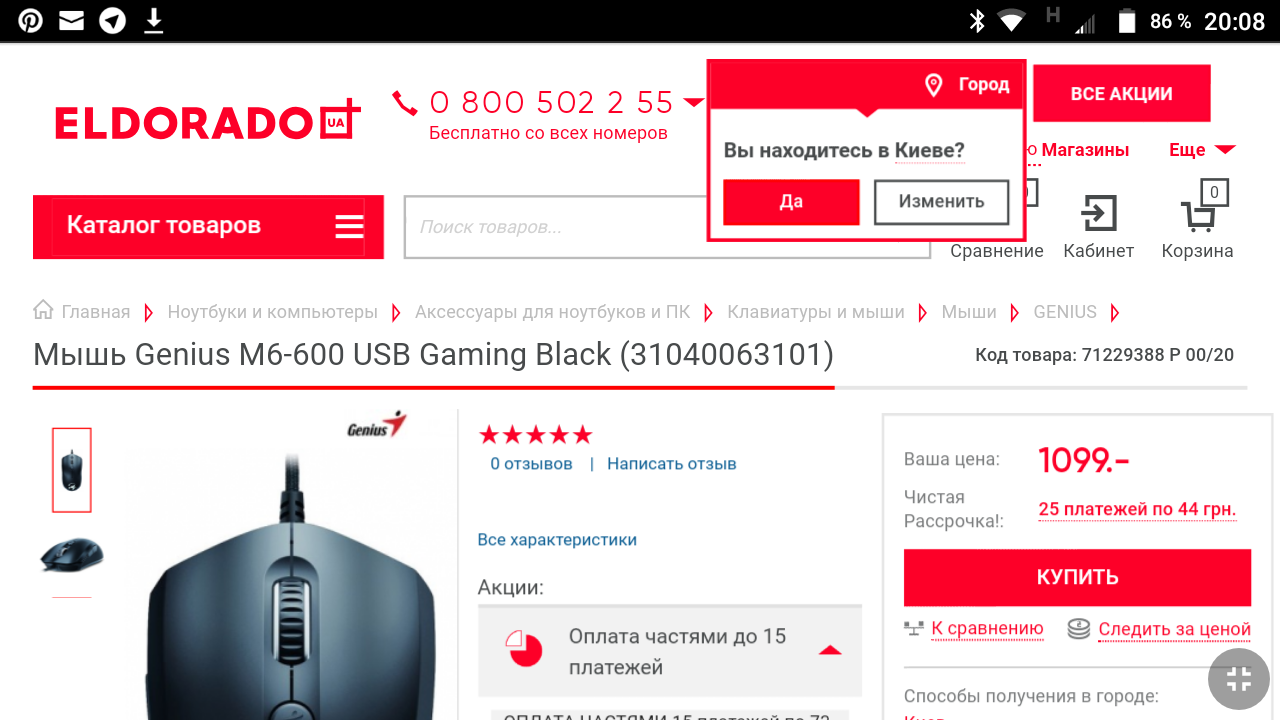Tap the phone handset icon

pyautogui.click(x=405, y=102)
